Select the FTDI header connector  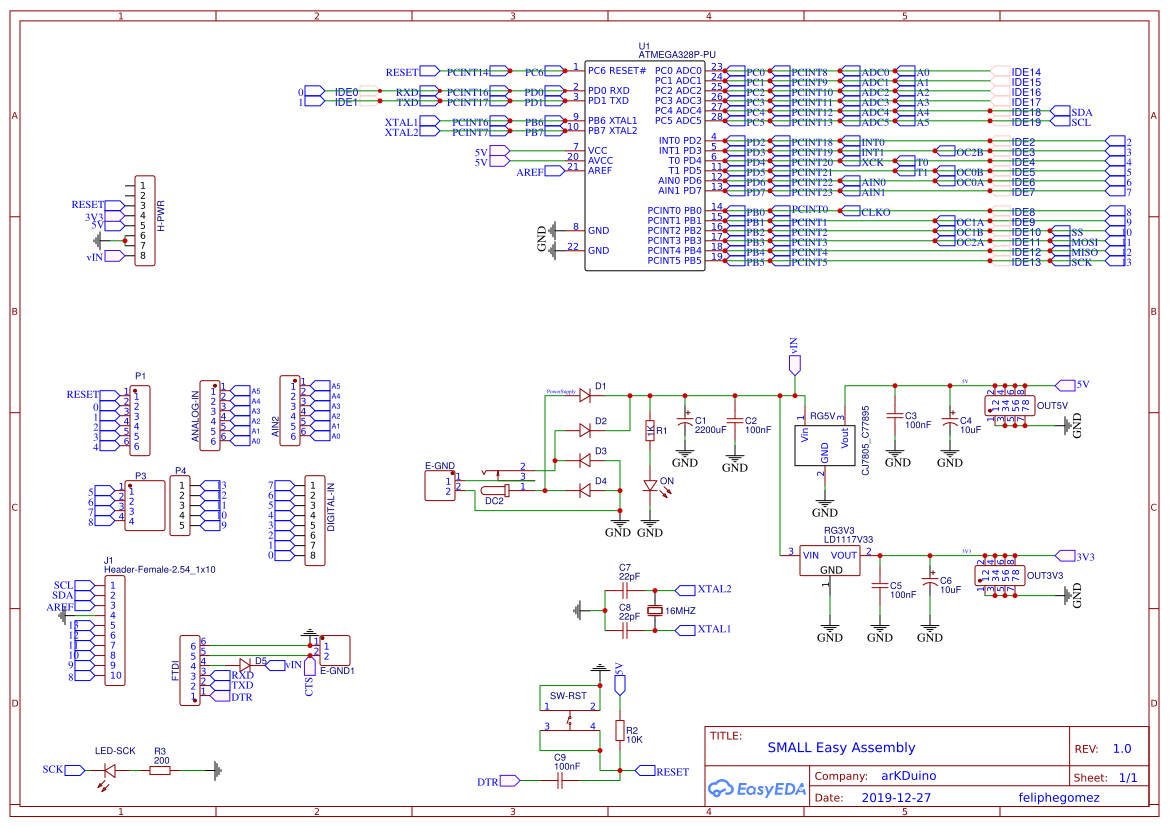click(189, 670)
